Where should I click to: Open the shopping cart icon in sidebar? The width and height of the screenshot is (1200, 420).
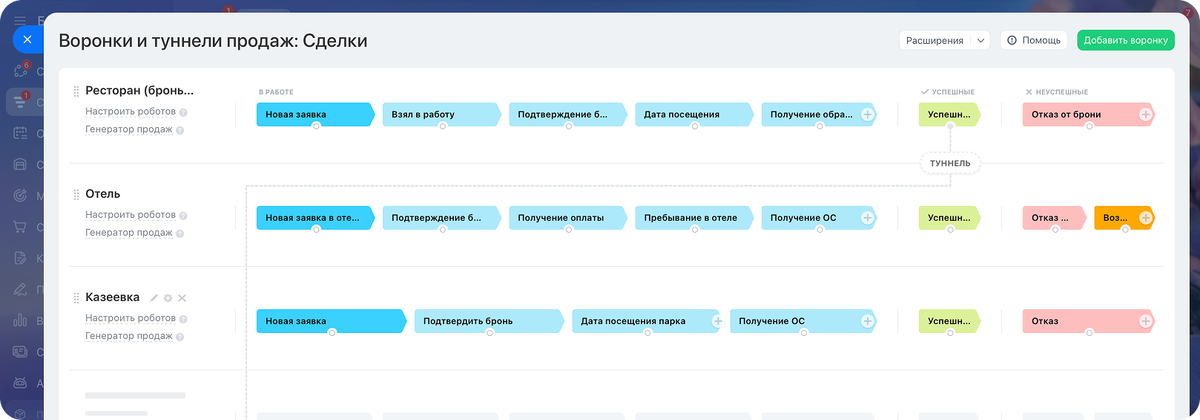pyautogui.click(x=20, y=227)
